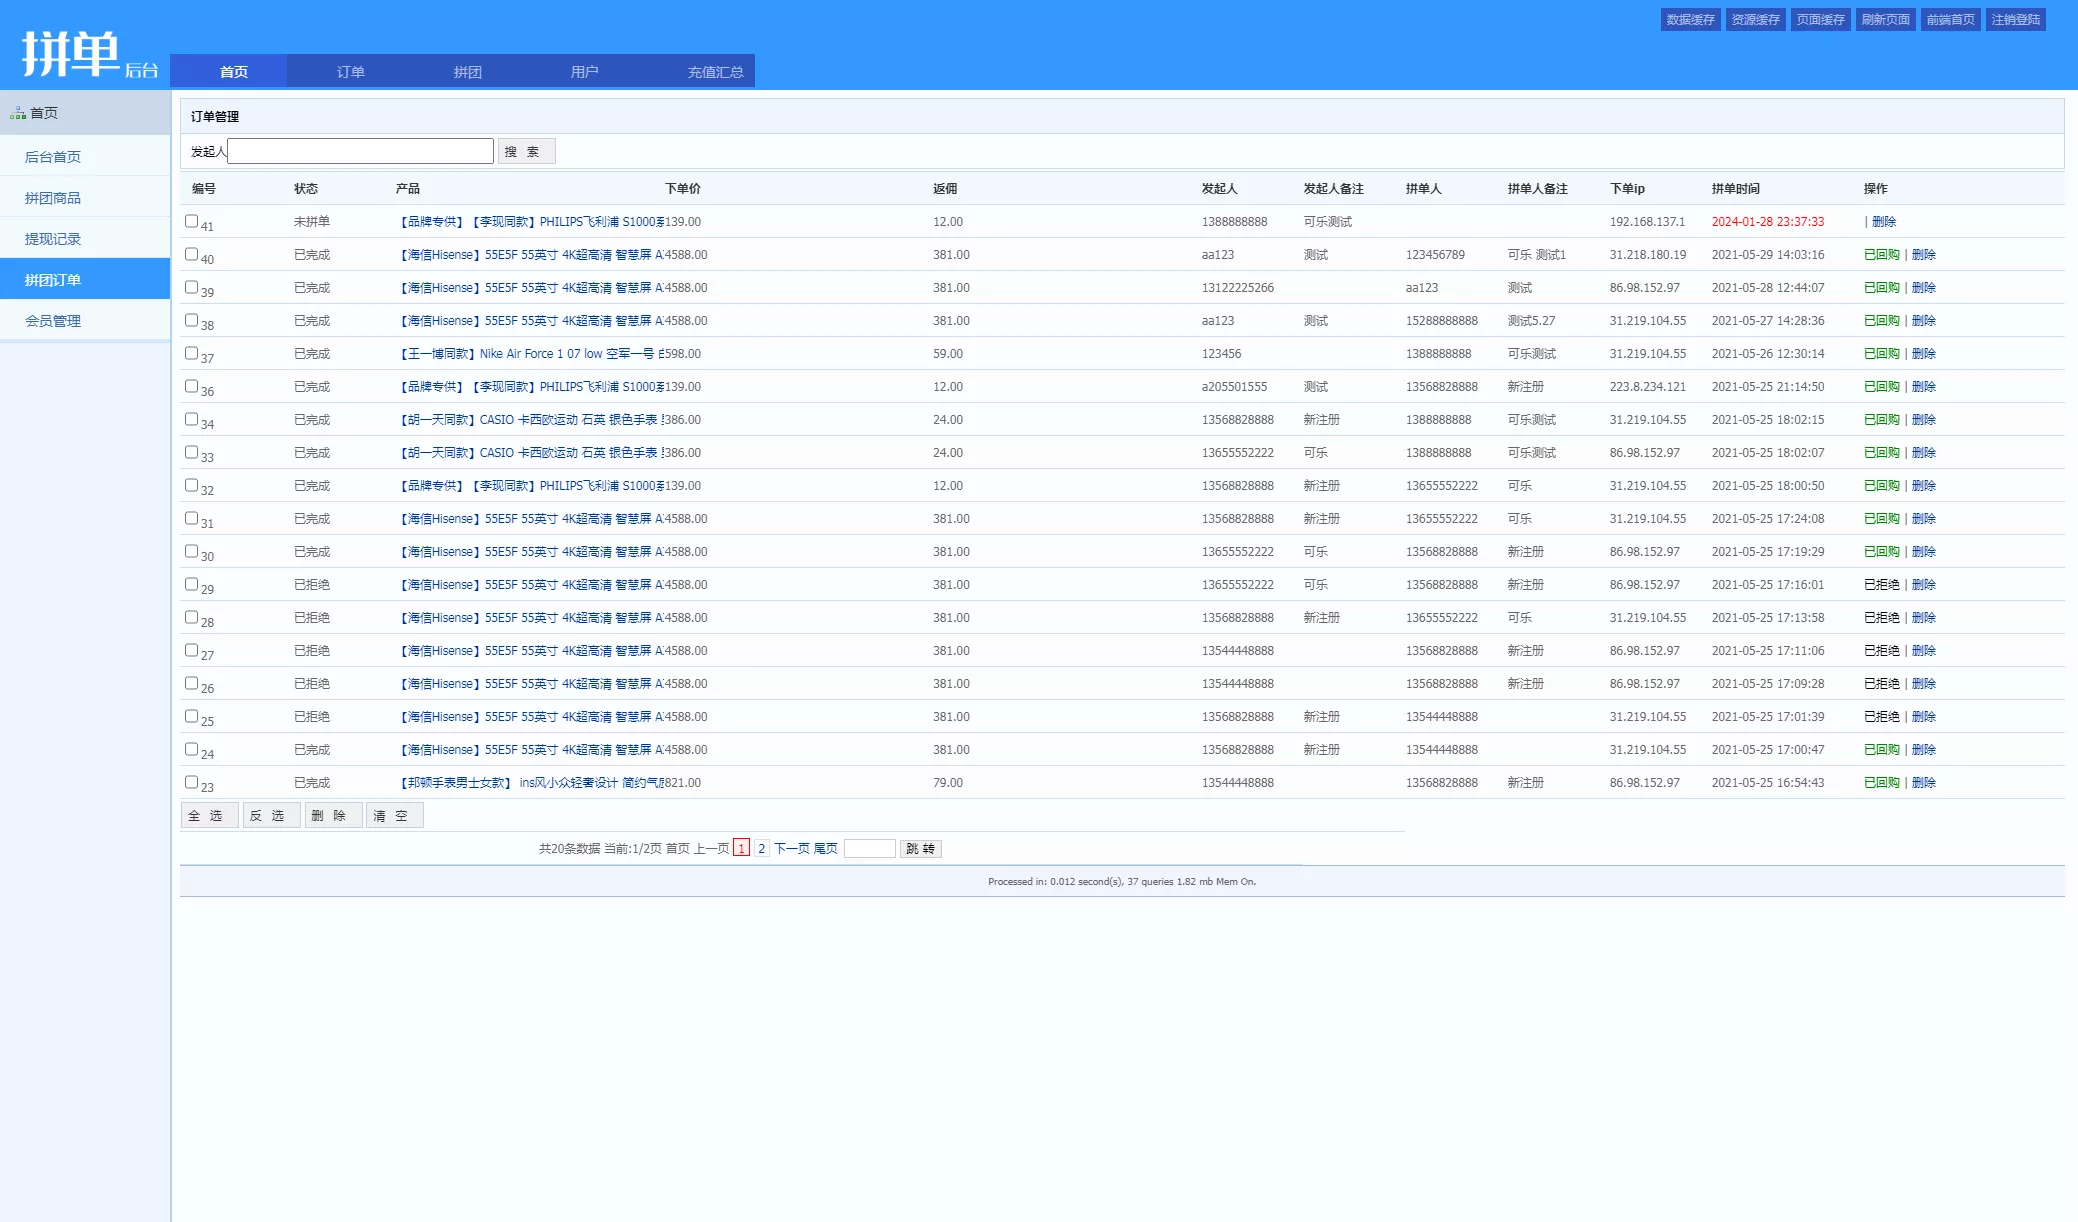This screenshot has width=2078, height=1222.
Task: Go to page 2 in pagination
Action: tap(761, 849)
